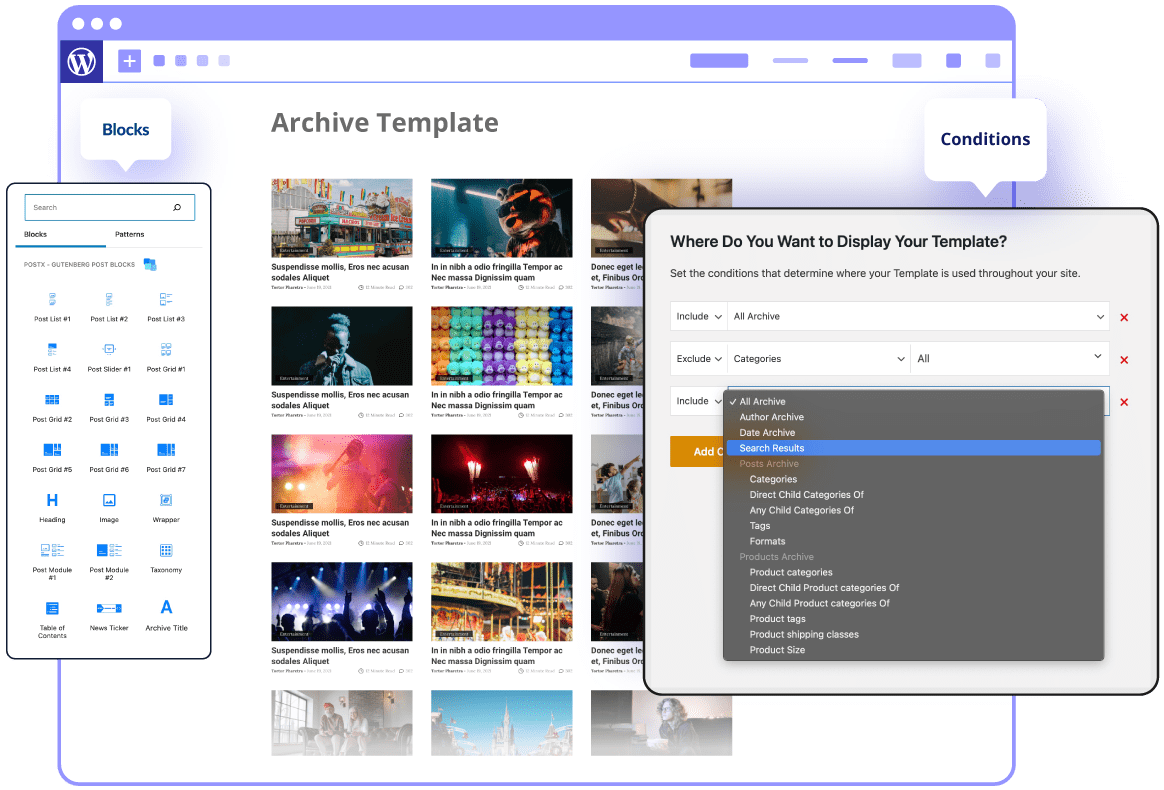Pick the Post Grid #3 block icon
The image size is (1164, 790).
pyautogui.click(x=109, y=399)
